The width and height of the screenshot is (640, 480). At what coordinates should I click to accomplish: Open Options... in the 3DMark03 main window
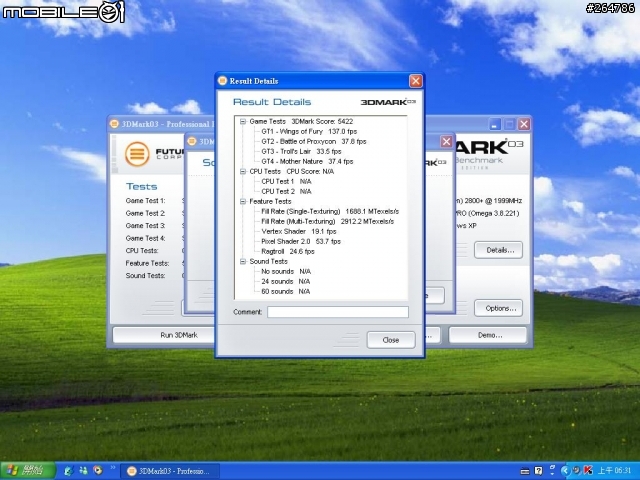coord(498,308)
